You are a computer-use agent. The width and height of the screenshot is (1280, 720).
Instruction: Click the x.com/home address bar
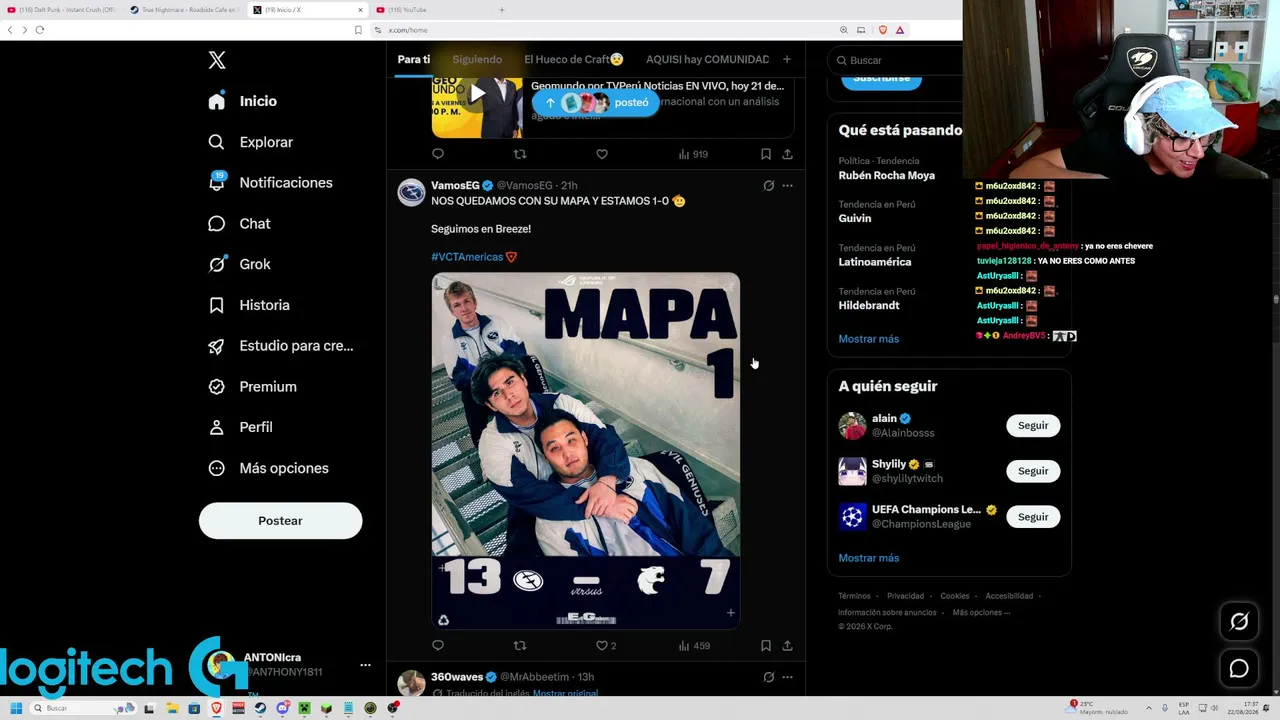(600, 30)
